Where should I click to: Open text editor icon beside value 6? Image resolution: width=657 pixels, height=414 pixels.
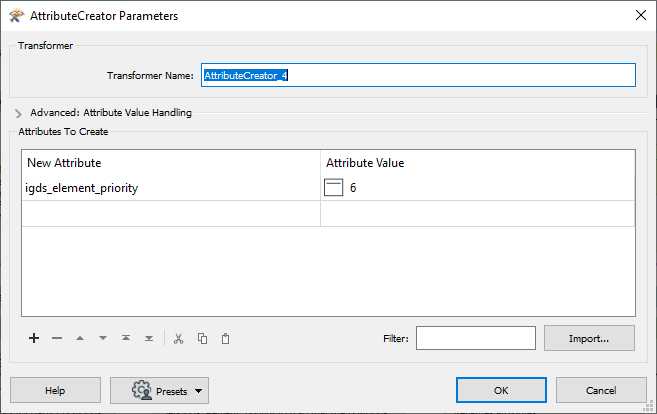[334, 187]
